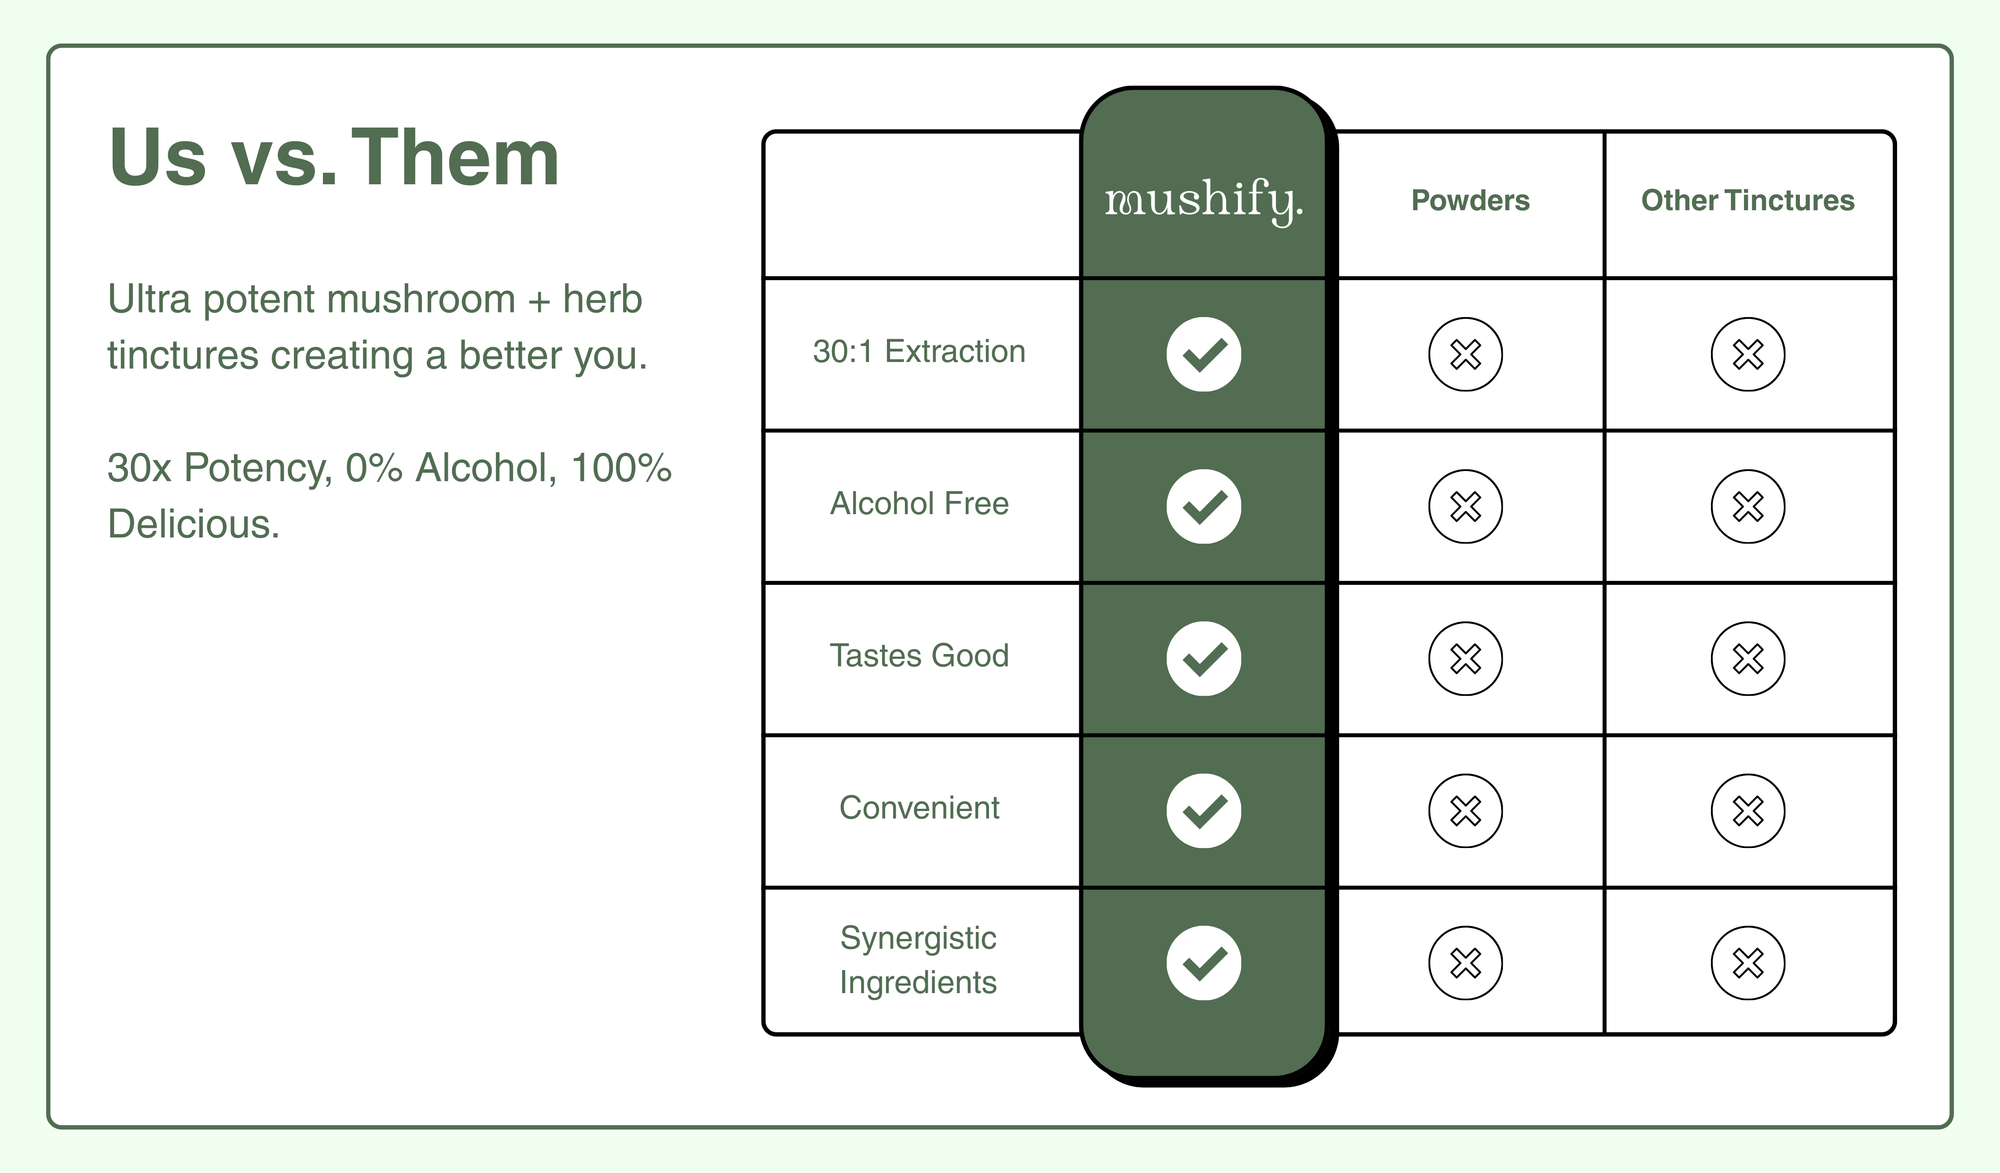Click the mushify checkmark for Synergistic Ingredients
This screenshot has width=2000, height=1173.
[x=1204, y=963]
